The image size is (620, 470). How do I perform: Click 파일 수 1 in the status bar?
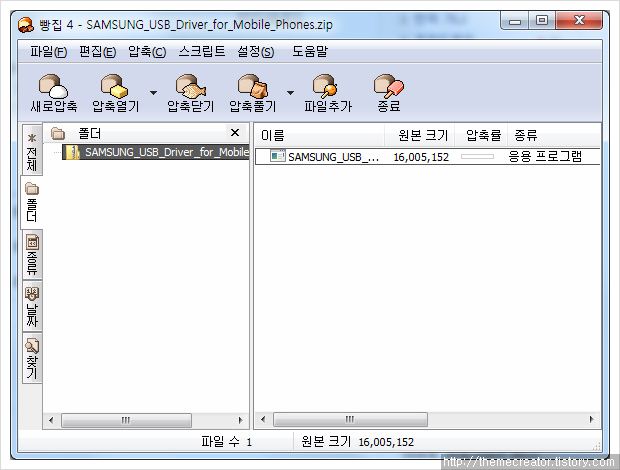tap(227, 442)
